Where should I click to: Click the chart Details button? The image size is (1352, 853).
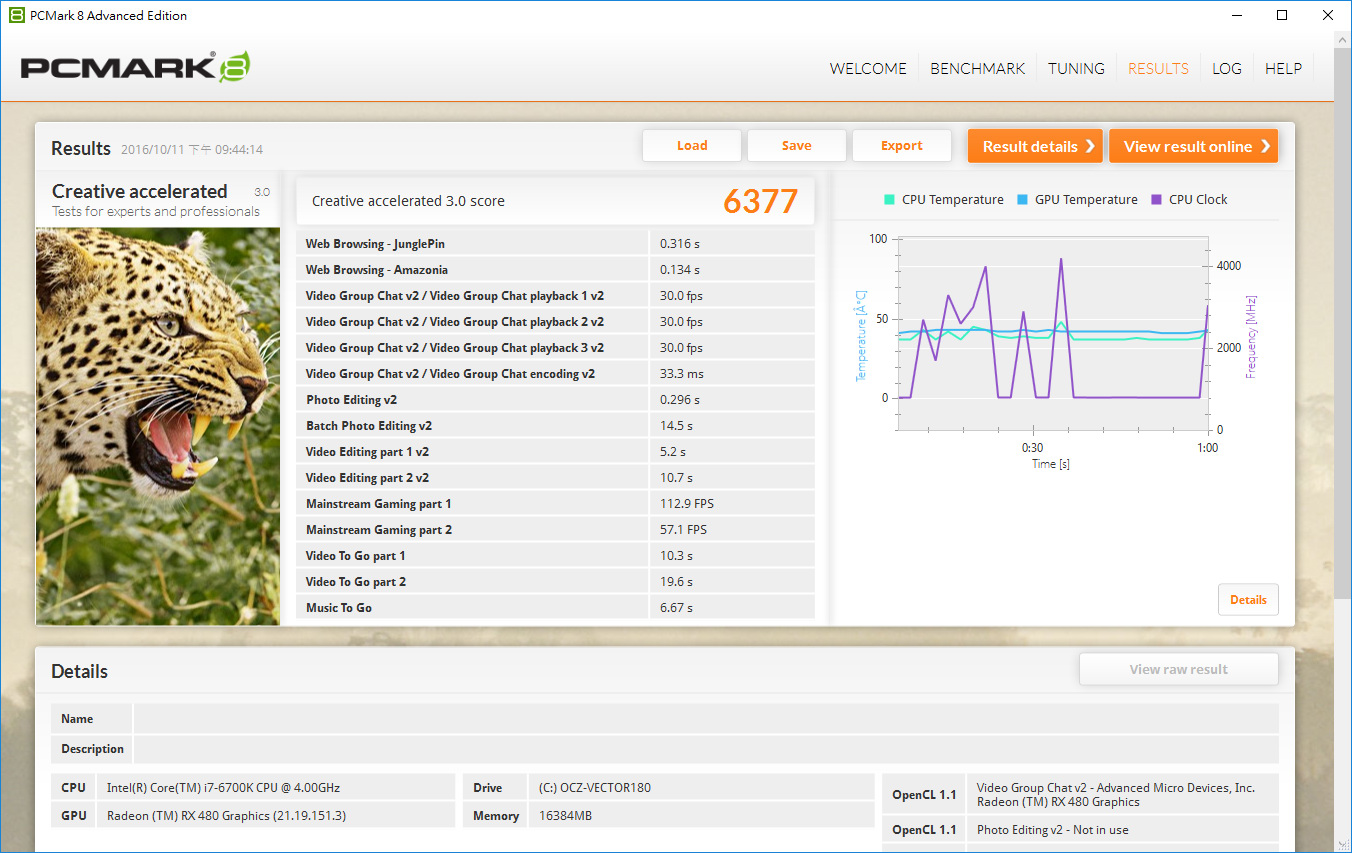(1247, 600)
